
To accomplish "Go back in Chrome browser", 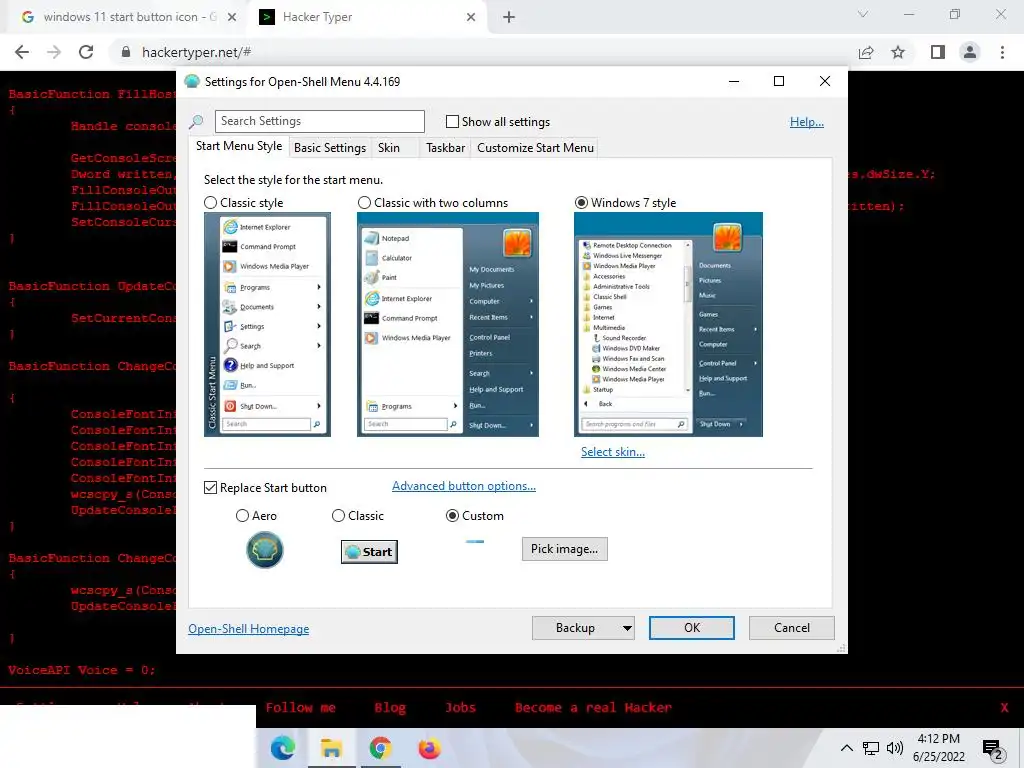I will click(x=22, y=52).
